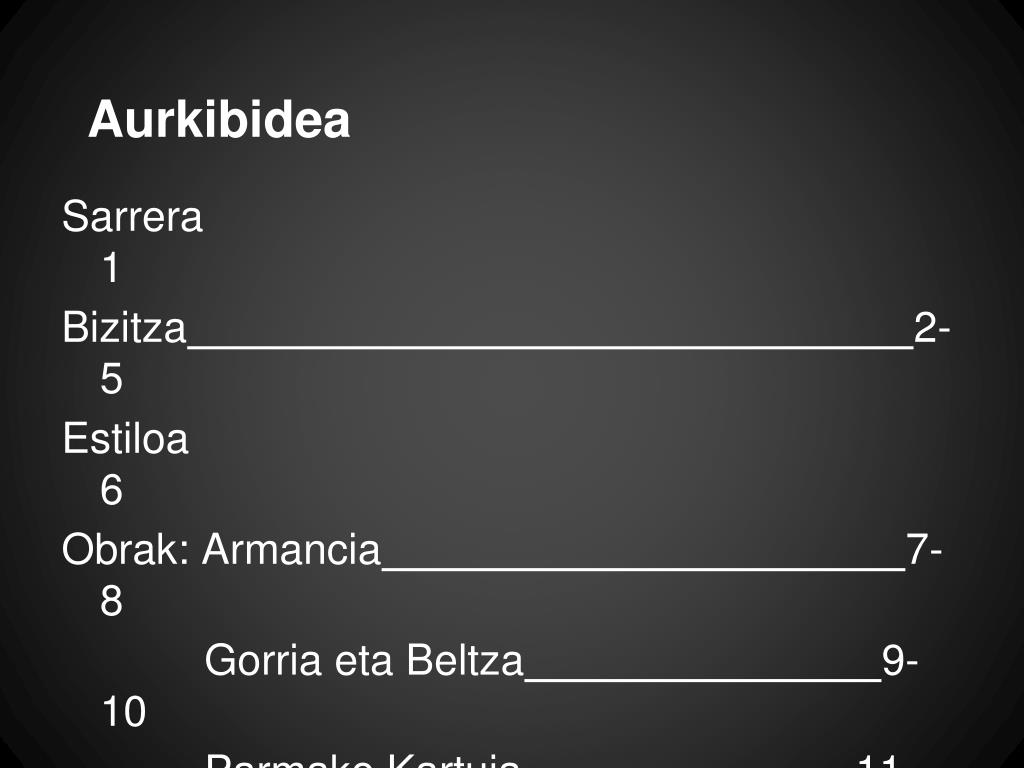Click page number 5 under Bizitza
This screenshot has width=1024, height=768.
pos(111,379)
